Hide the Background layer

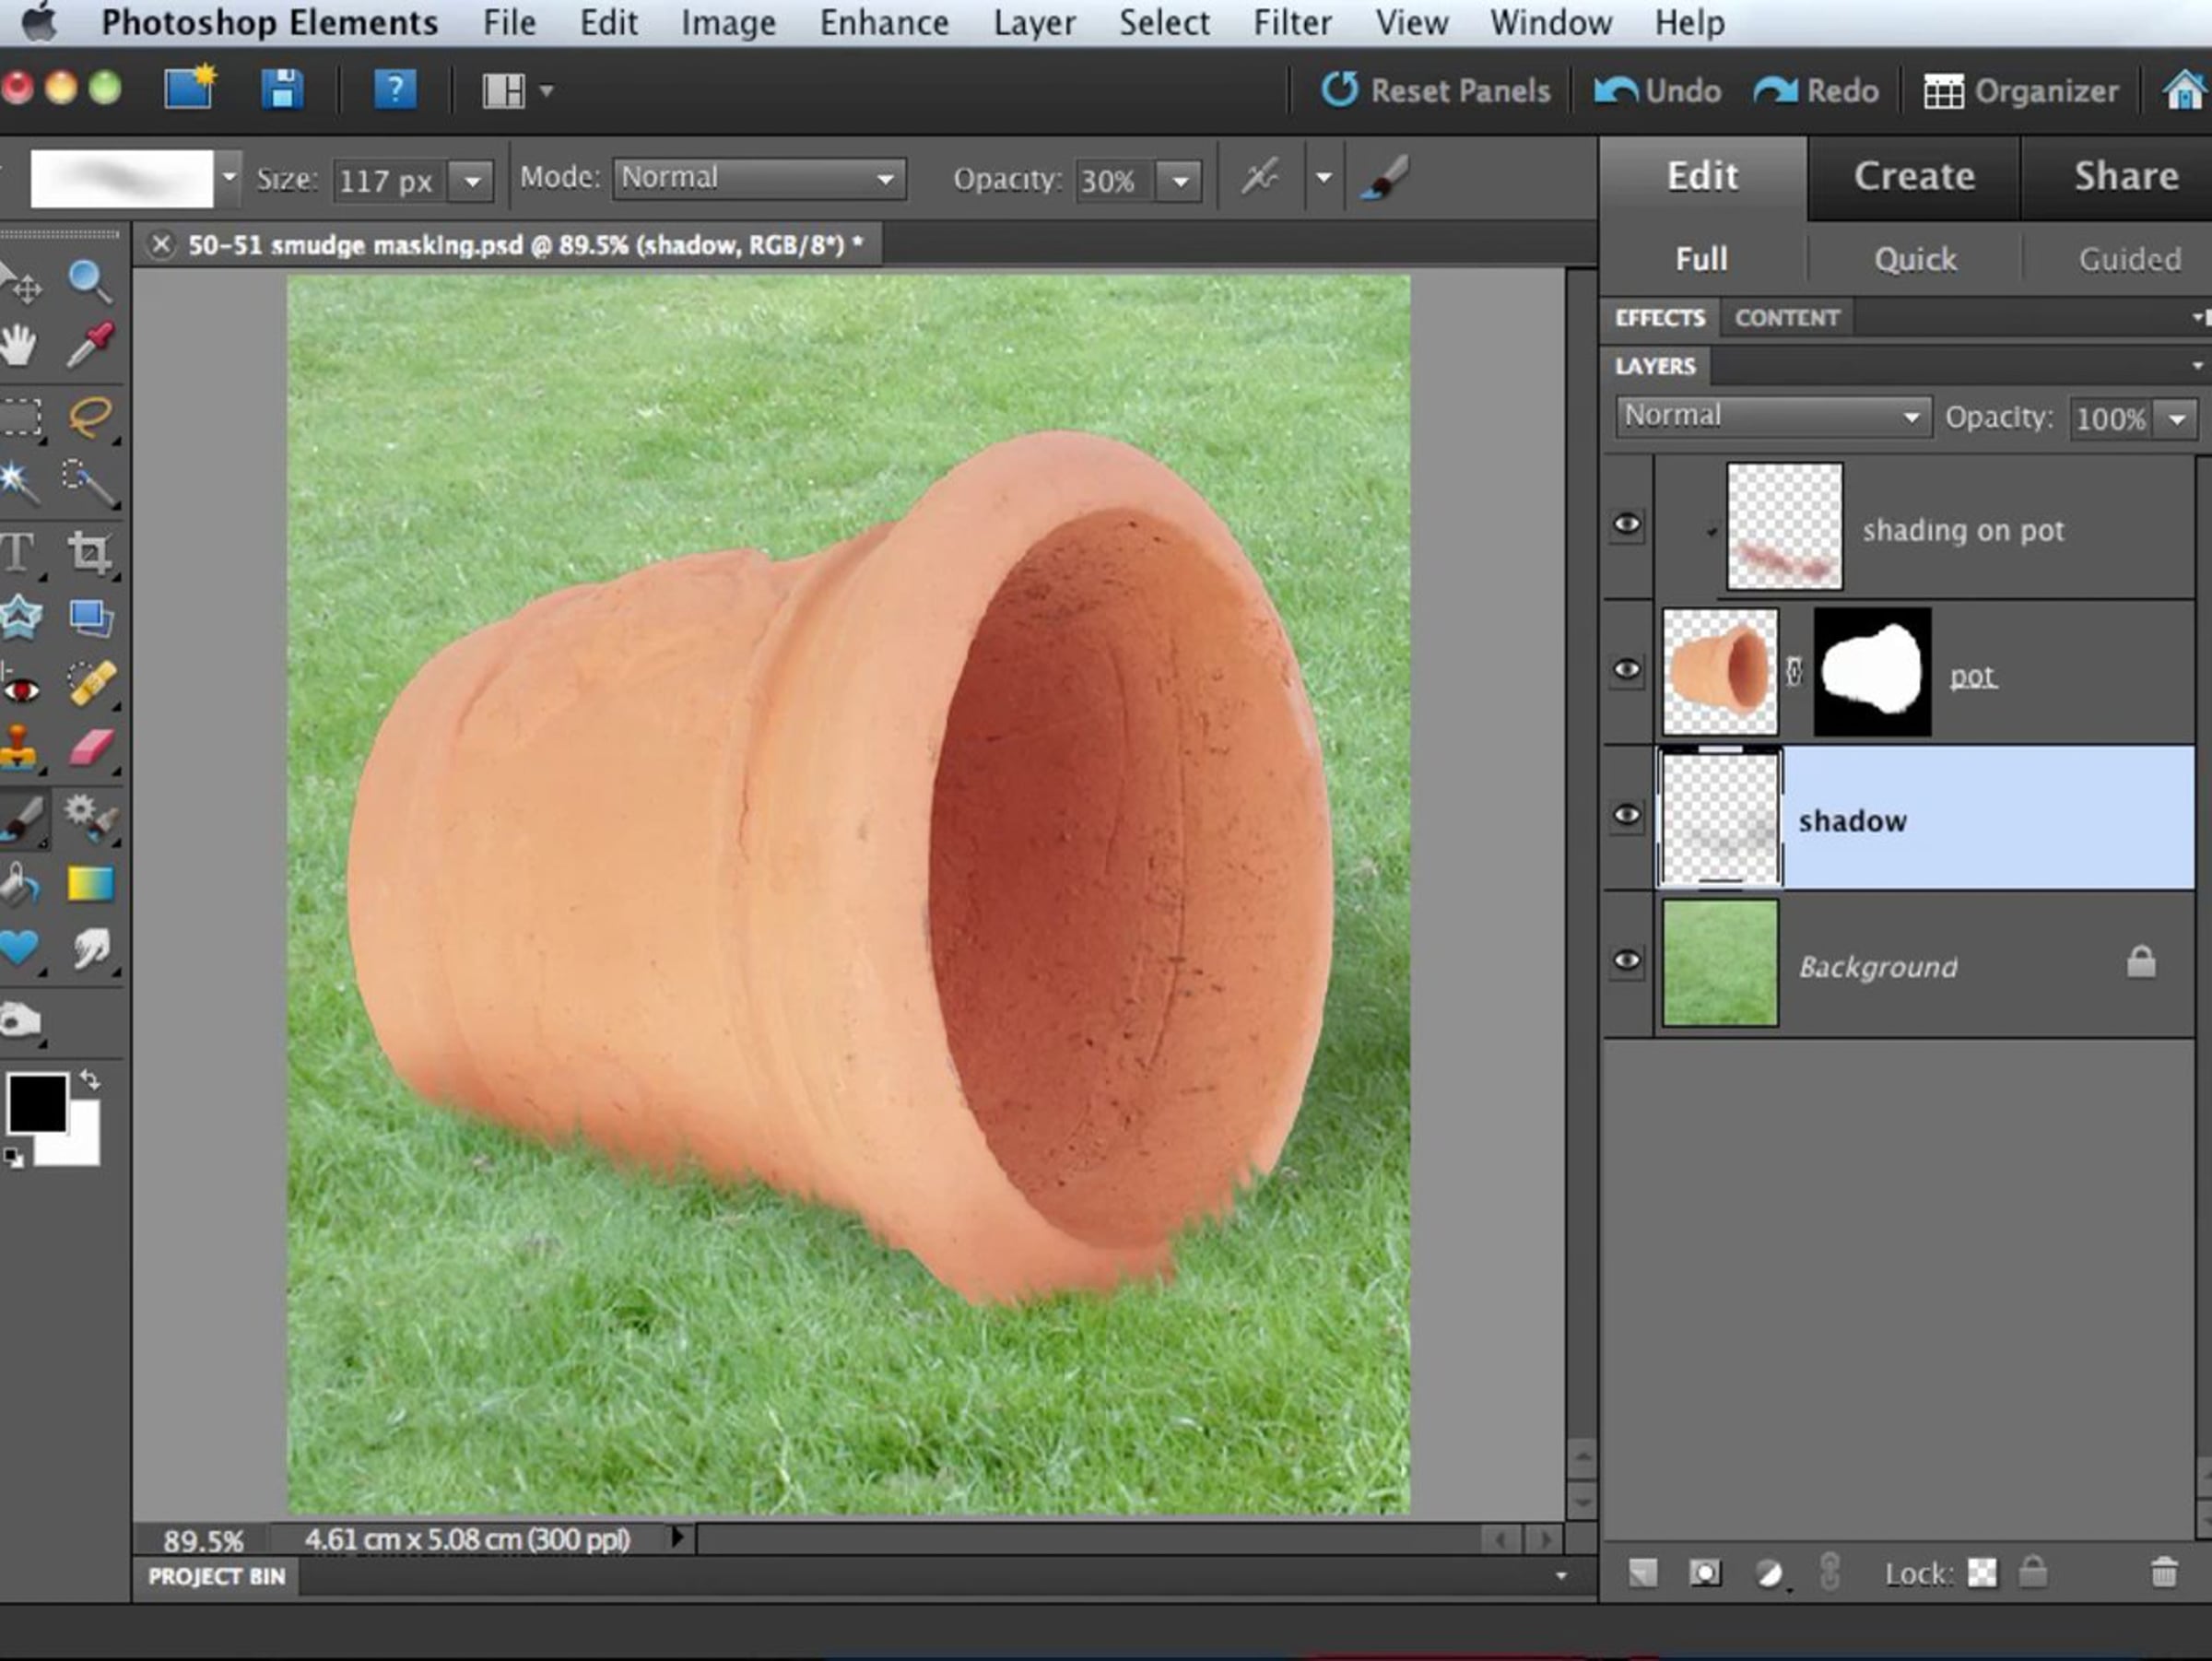pos(1627,961)
